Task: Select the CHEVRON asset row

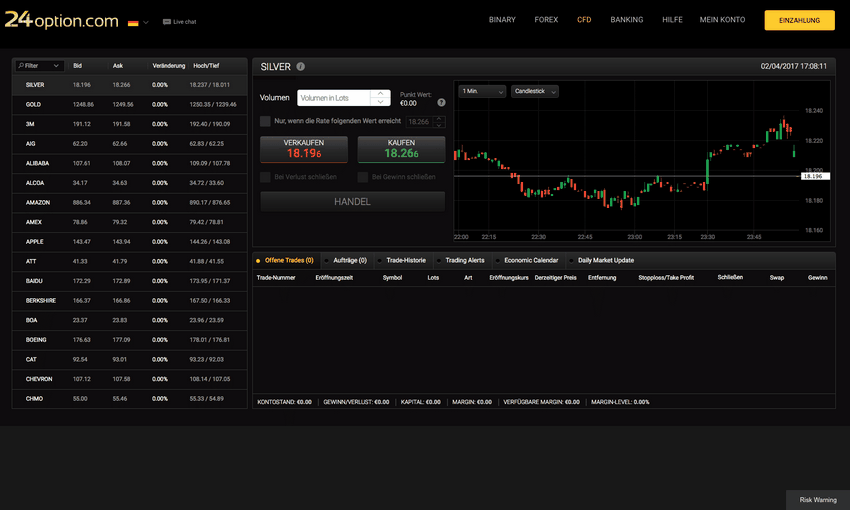Action: coord(130,379)
